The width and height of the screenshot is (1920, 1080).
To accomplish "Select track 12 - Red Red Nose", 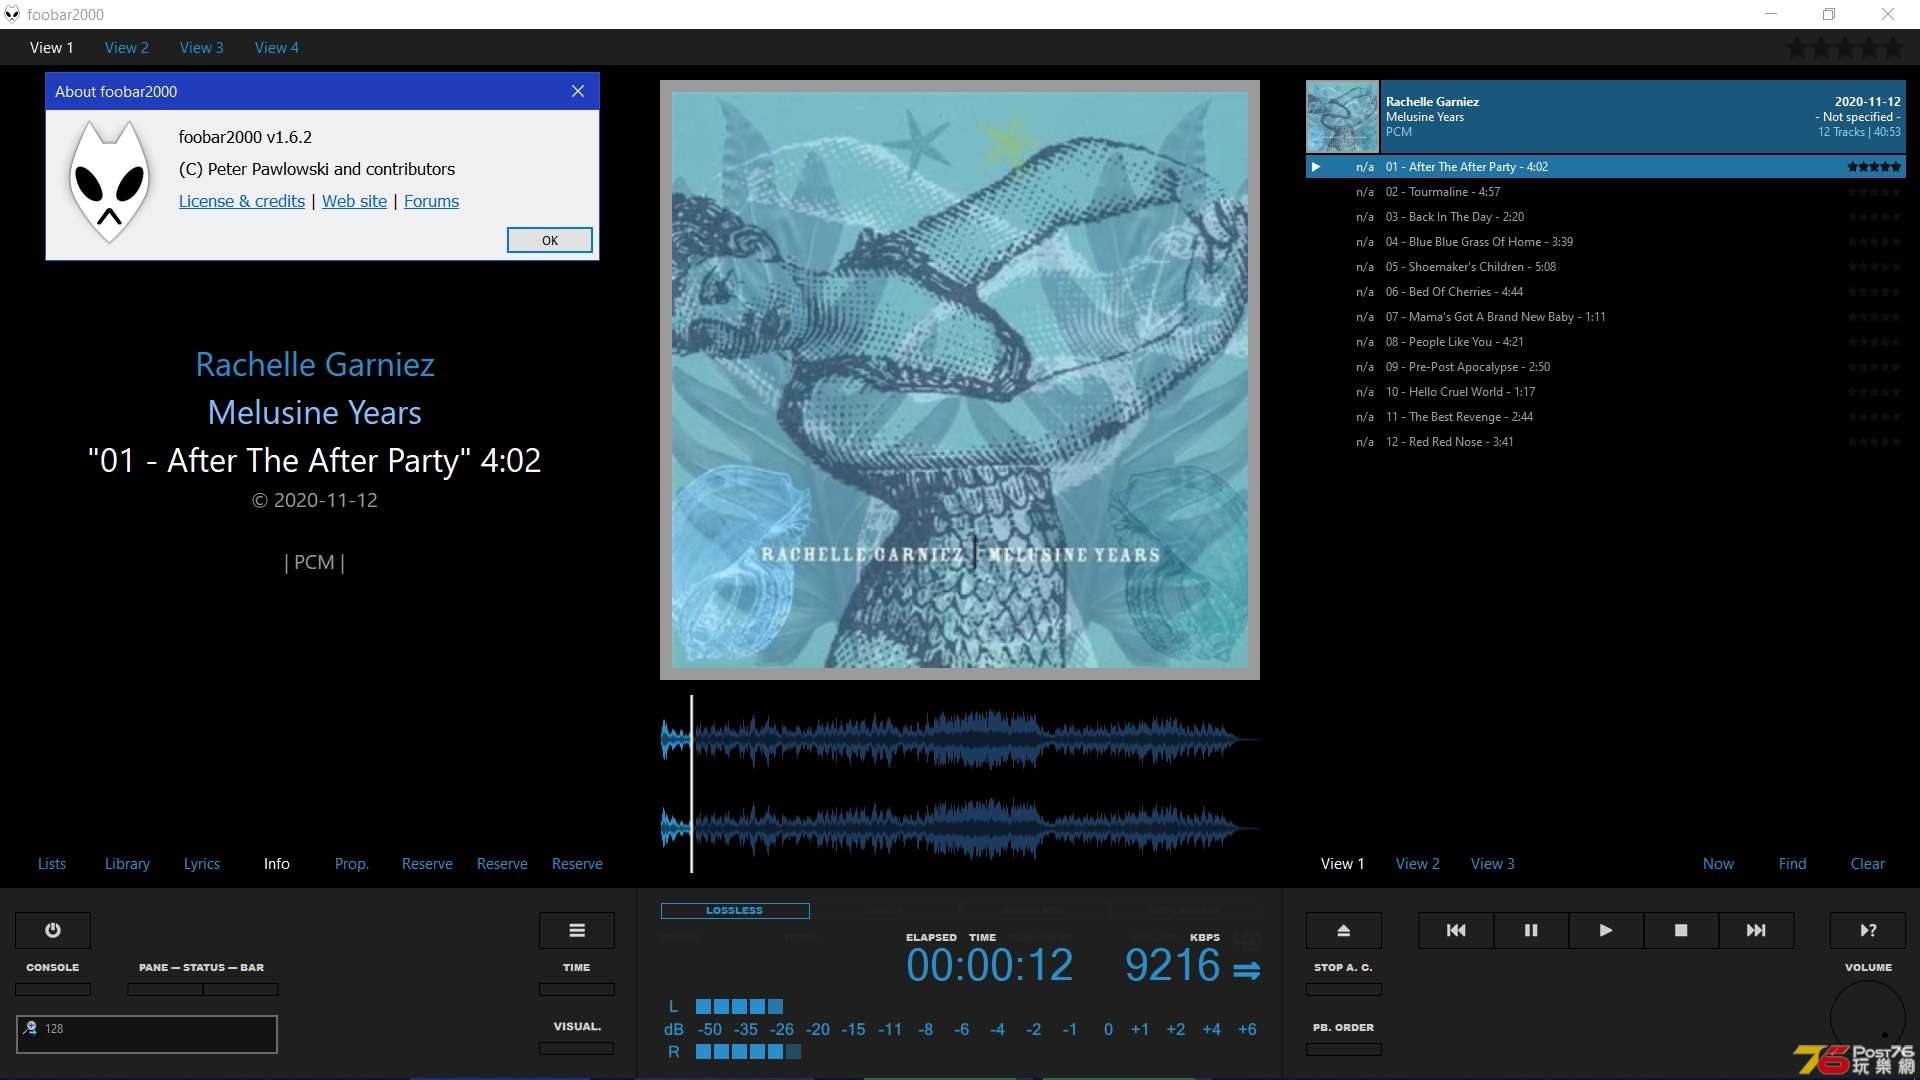I will pos(1606,442).
